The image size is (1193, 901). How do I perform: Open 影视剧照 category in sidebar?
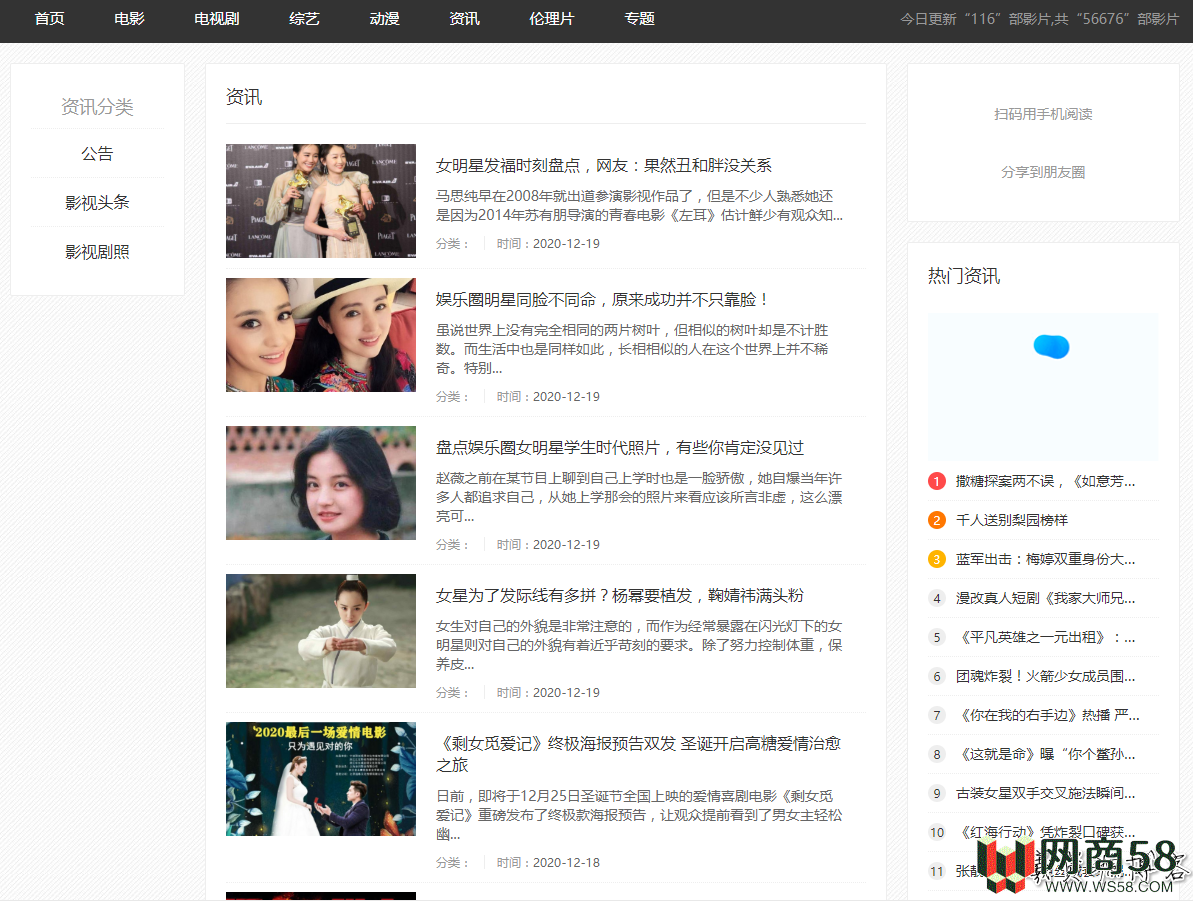coord(97,252)
